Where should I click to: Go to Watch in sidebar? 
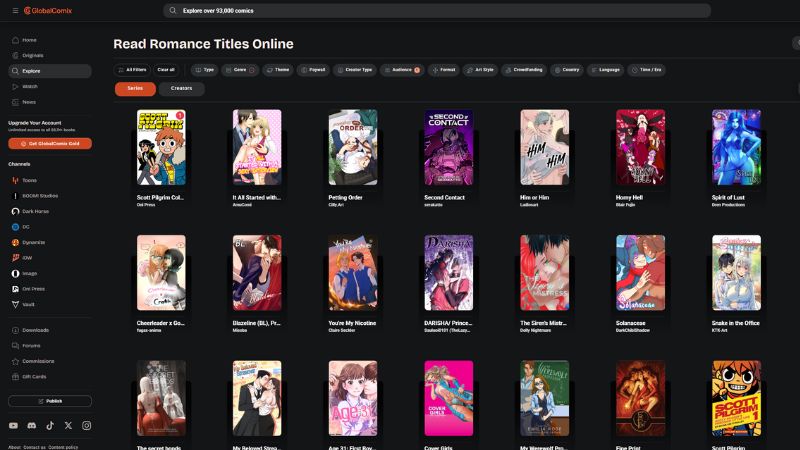click(50, 87)
